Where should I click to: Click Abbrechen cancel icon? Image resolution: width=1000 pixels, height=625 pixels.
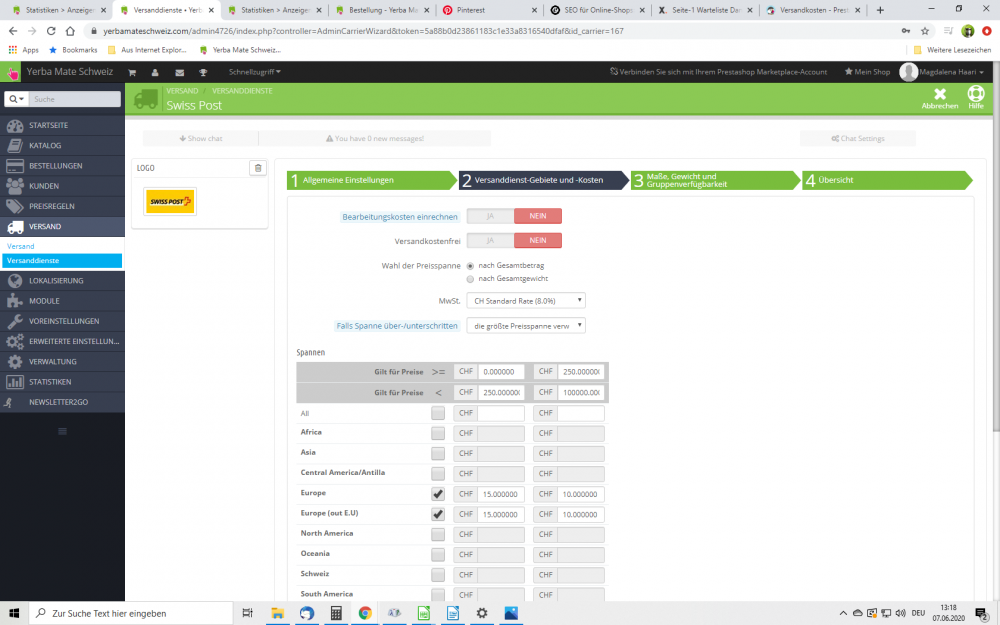coord(939,98)
